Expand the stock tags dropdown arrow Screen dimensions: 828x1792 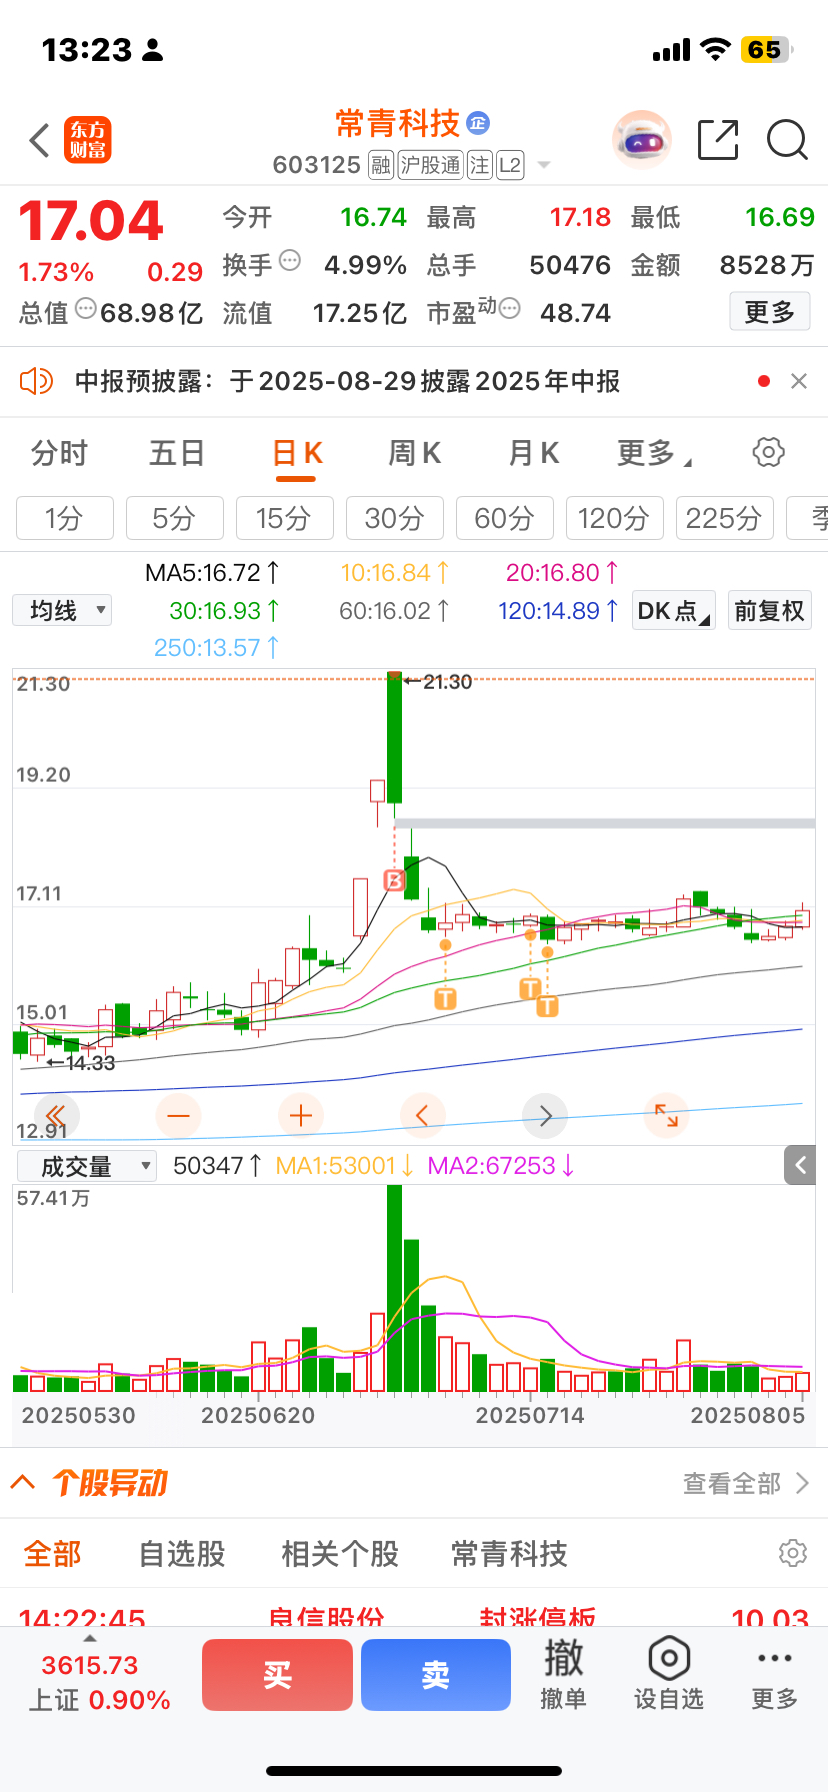[x=544, y=165]
